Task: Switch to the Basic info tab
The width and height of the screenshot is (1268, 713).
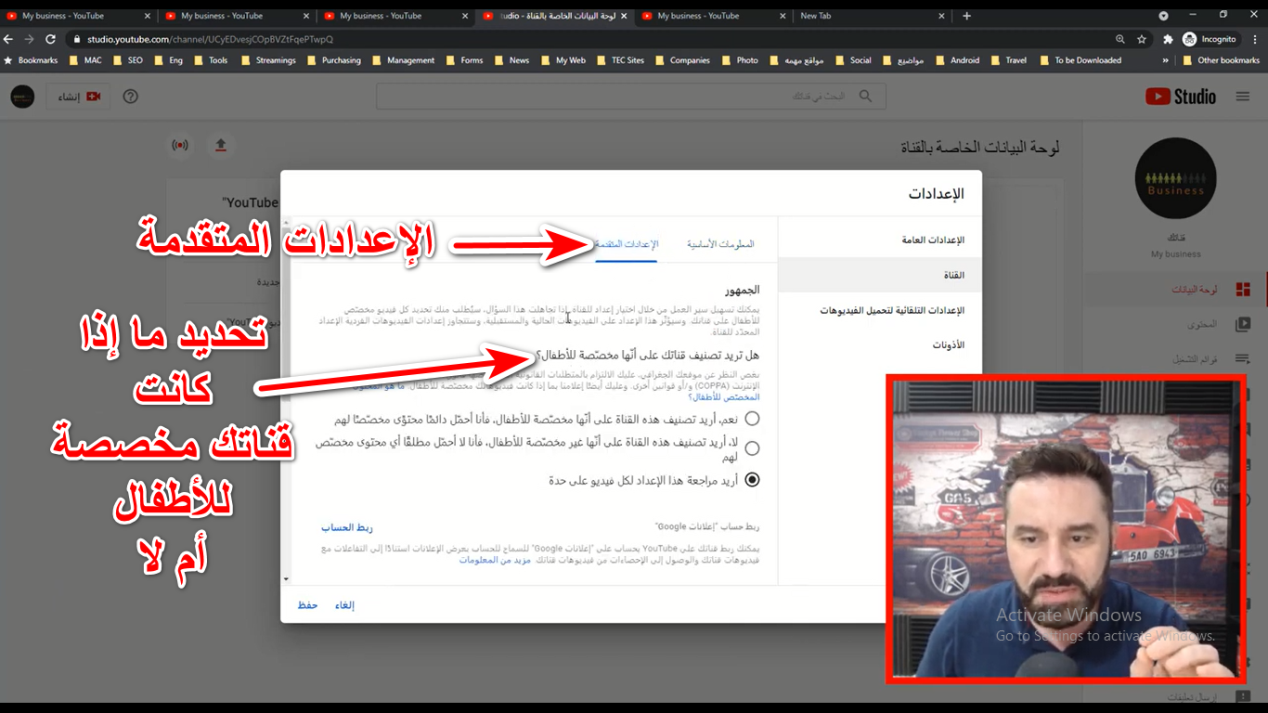Action: tap(720, 244)
